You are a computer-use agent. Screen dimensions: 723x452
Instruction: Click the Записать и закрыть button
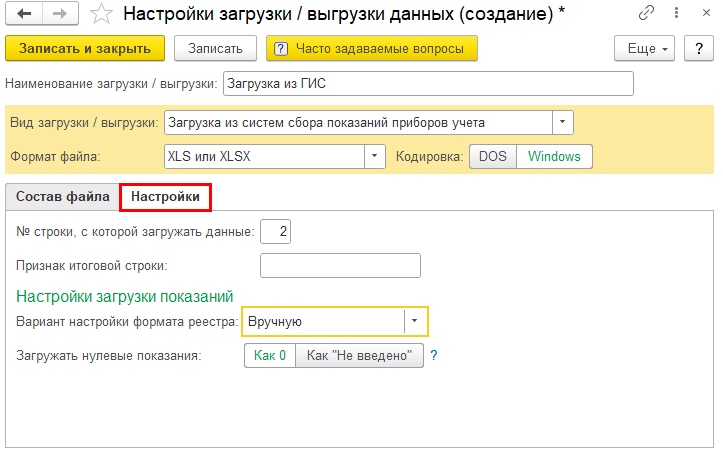(x=85, y=48)
